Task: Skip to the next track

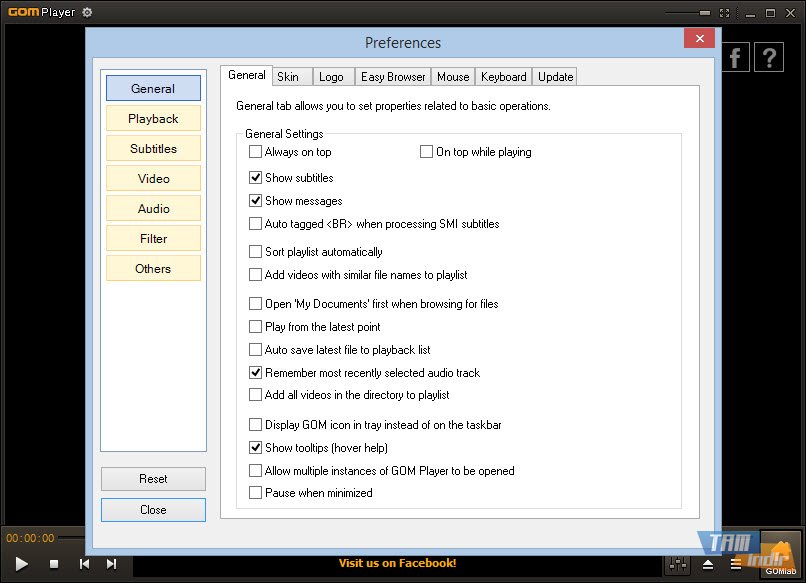Action: click(112, 564)
